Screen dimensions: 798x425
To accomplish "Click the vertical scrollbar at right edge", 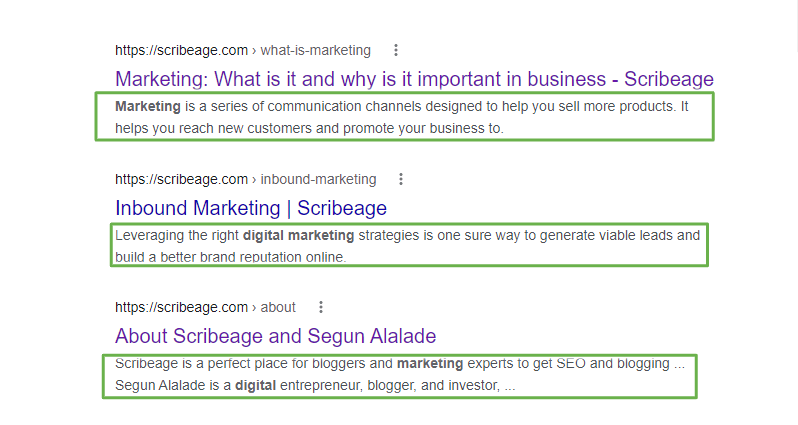I will tap(795, 25).
